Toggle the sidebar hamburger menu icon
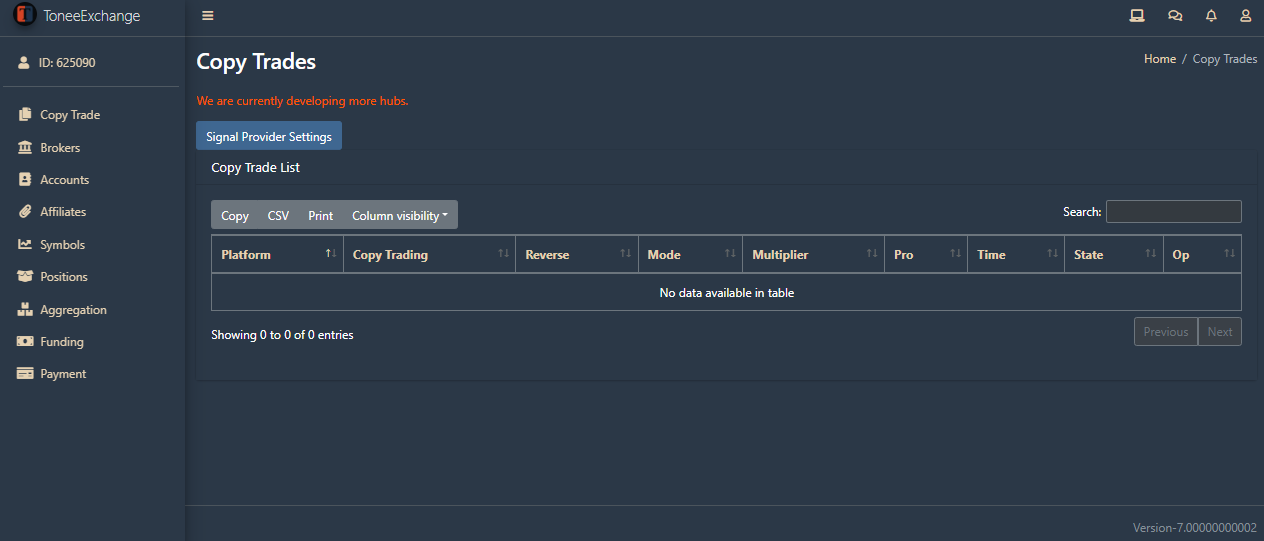The image size is (1264, 541). coord(207,16)
